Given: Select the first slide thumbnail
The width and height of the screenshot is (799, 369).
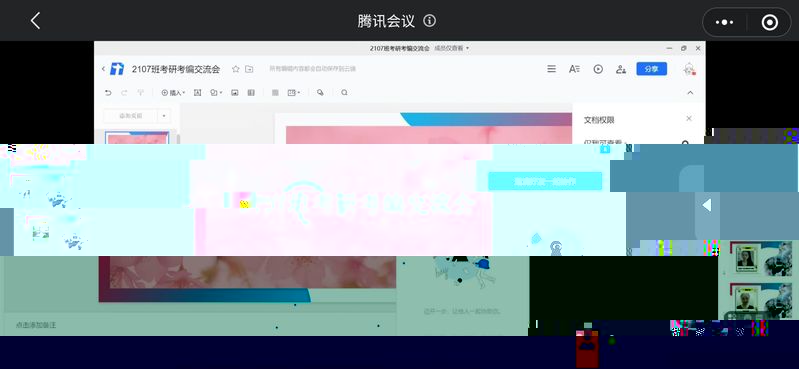Looking at the screenshot, I should [137, 138].
